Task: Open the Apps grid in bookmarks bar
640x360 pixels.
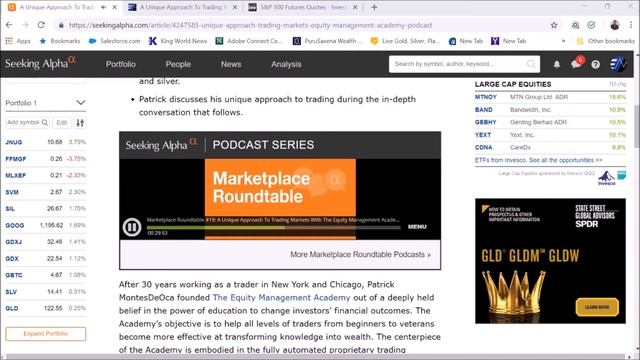Action: (x=18, y=41)
